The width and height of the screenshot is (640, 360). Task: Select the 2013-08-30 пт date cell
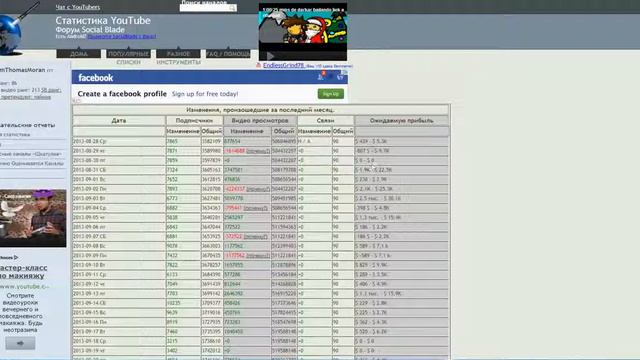(119, 160)
